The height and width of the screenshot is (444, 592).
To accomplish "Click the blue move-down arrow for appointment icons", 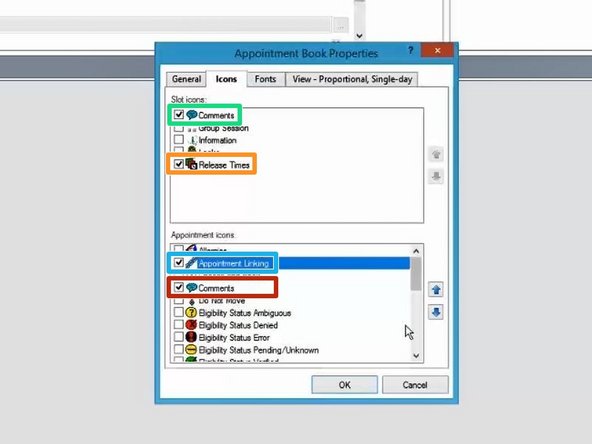I will (436, 312).
